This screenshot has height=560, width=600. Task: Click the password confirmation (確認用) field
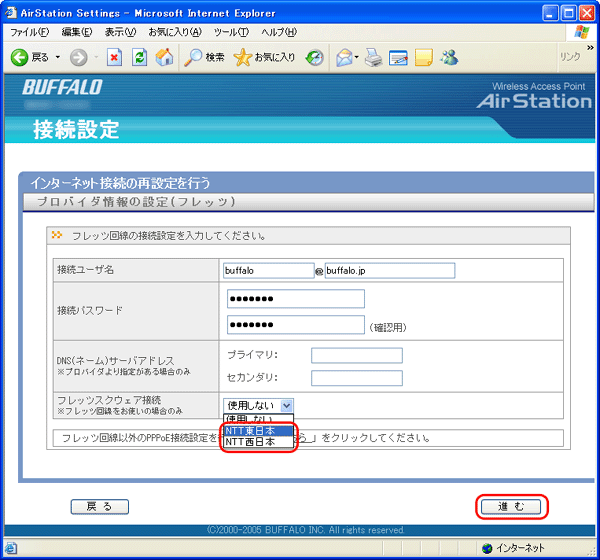(x=296, y=325)
